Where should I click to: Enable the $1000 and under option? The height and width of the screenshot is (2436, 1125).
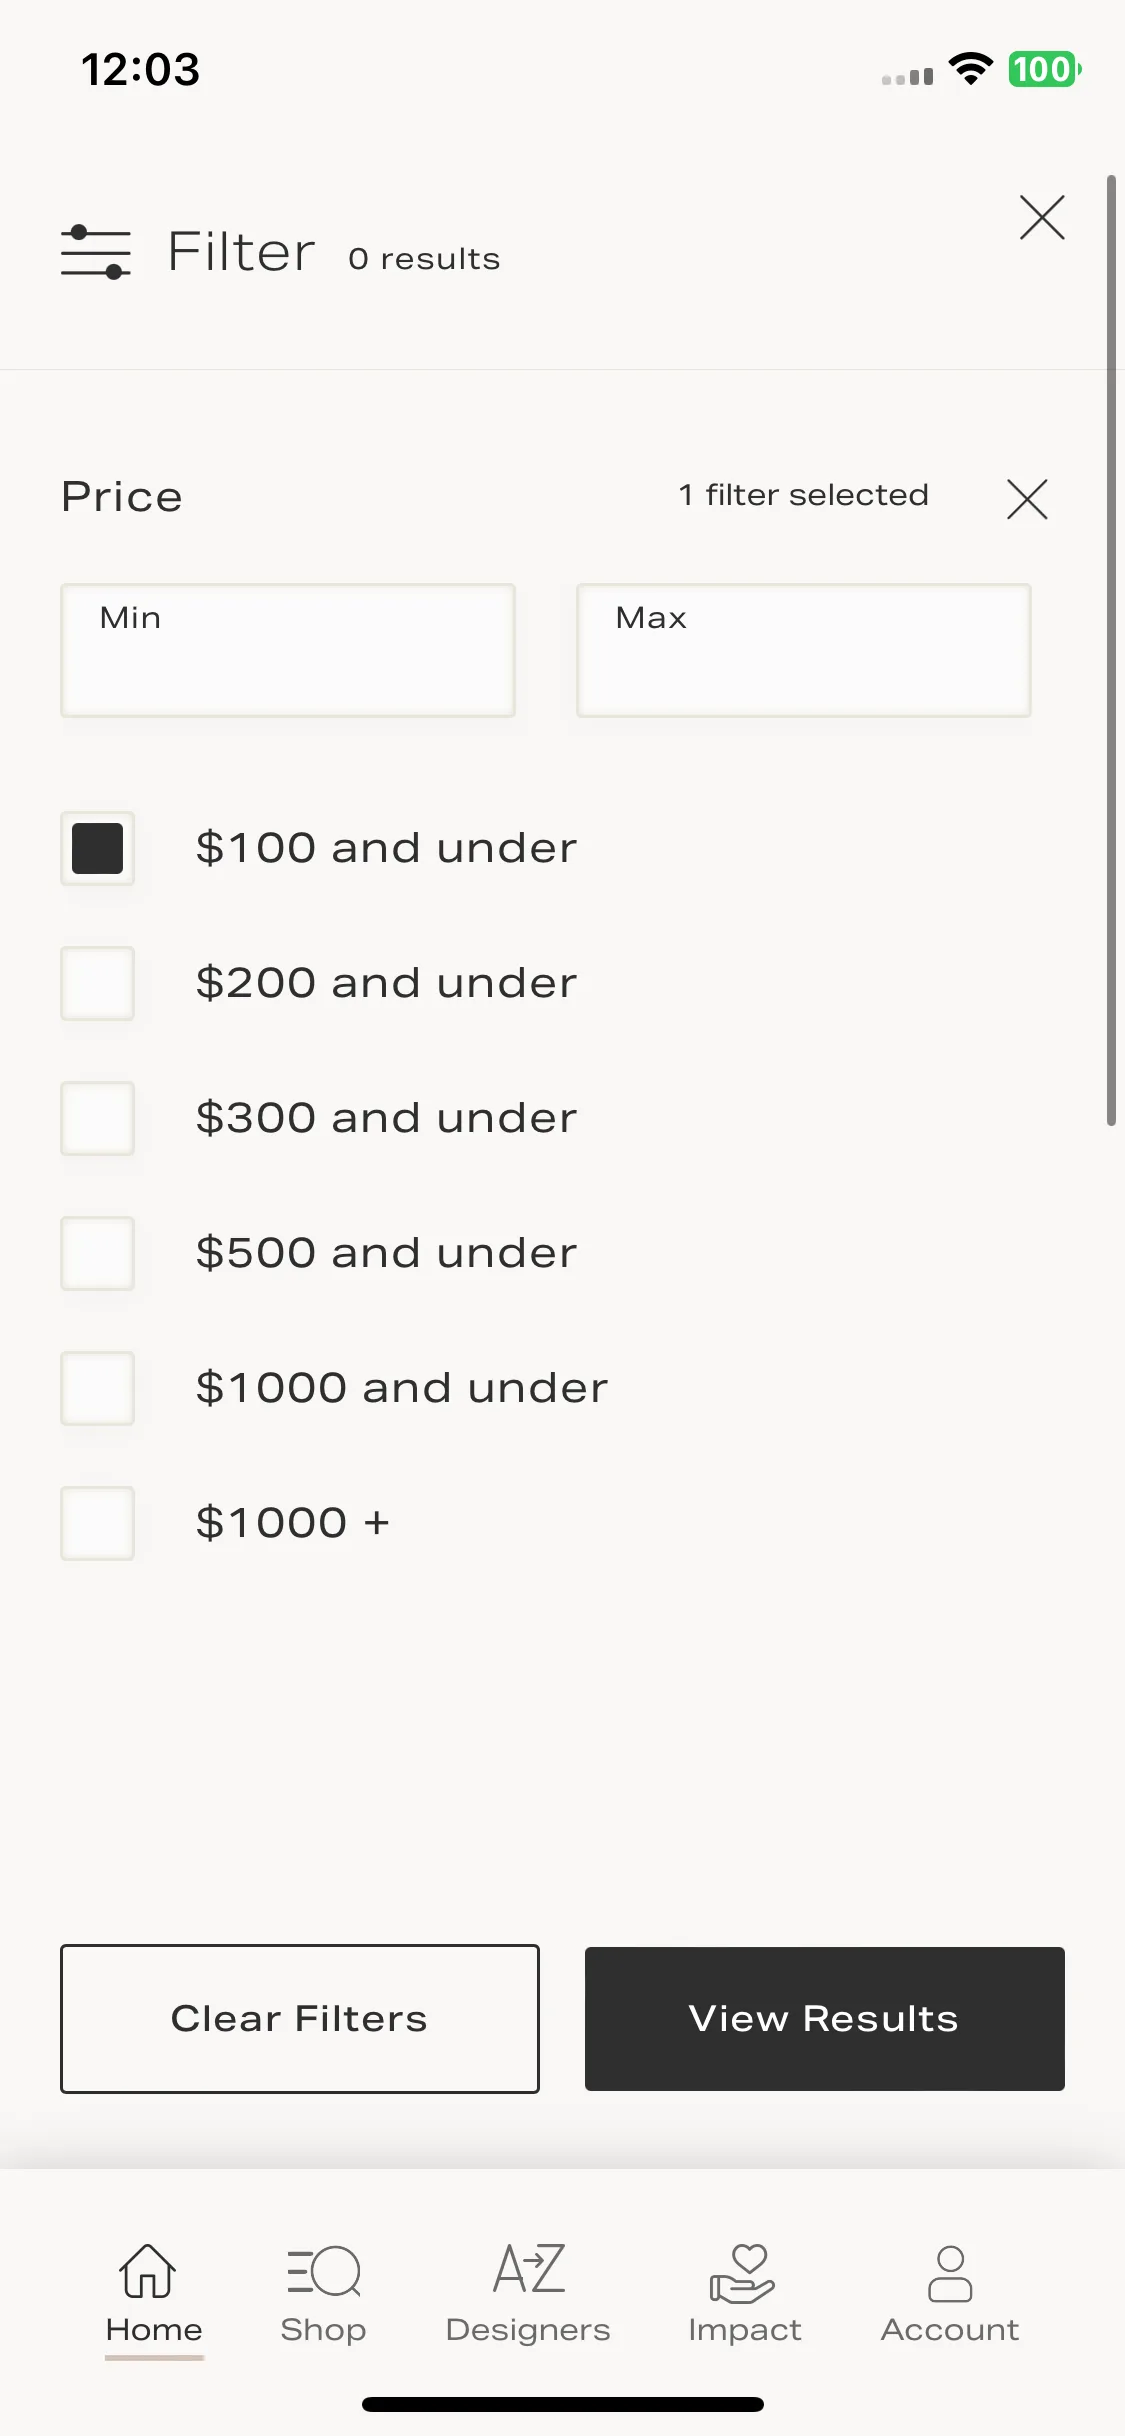pyautogui.click(x=97, y=1388)
